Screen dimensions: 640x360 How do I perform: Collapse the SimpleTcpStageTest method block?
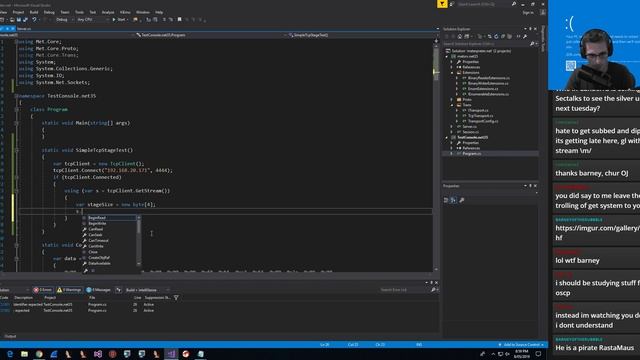pos(16,150)
